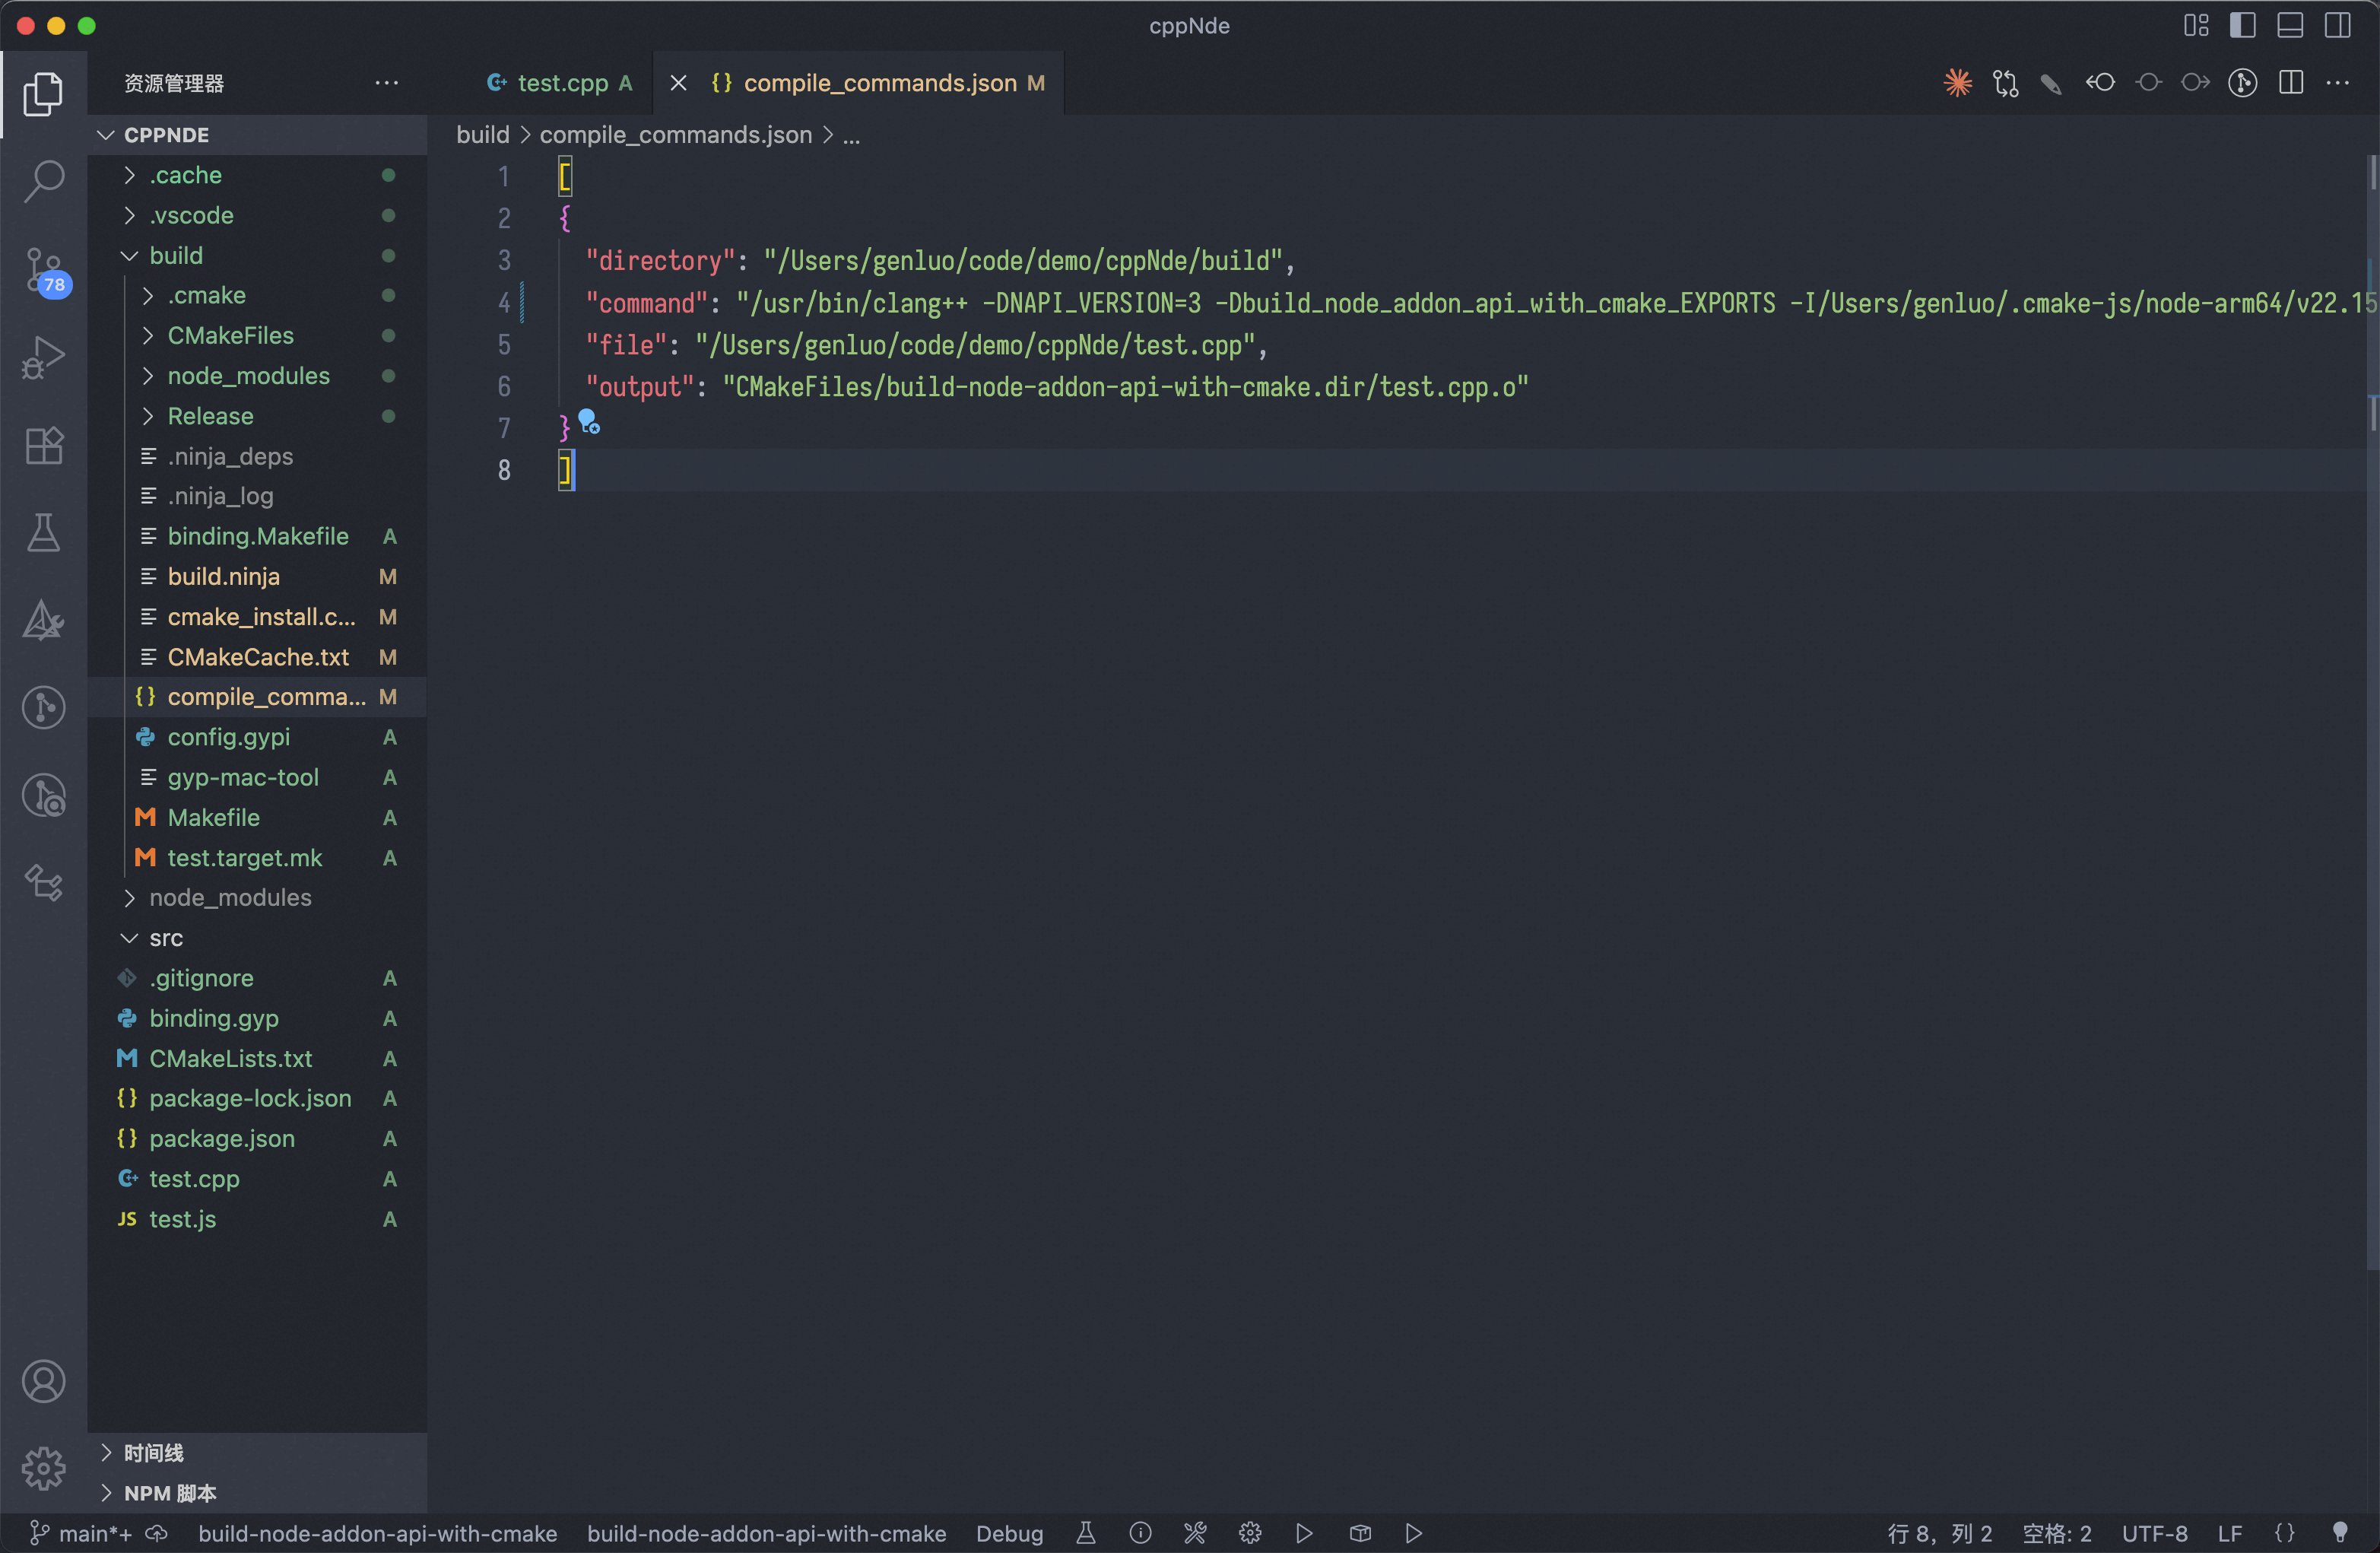2380x1553 pixels.
Task: Open CMakeLists.txt in the explorer
Action: pyautogui.click(x=257, y=1058)
